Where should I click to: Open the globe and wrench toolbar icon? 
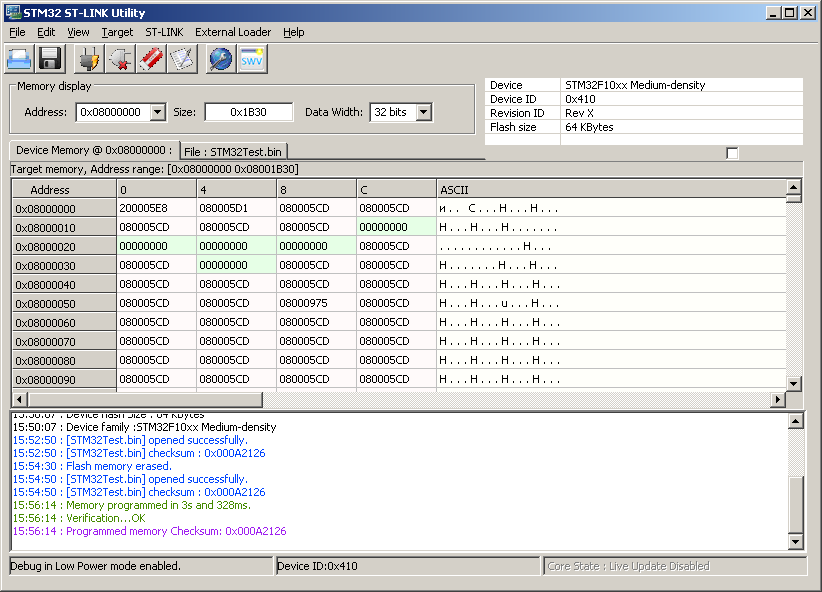[x=220, y=59]
